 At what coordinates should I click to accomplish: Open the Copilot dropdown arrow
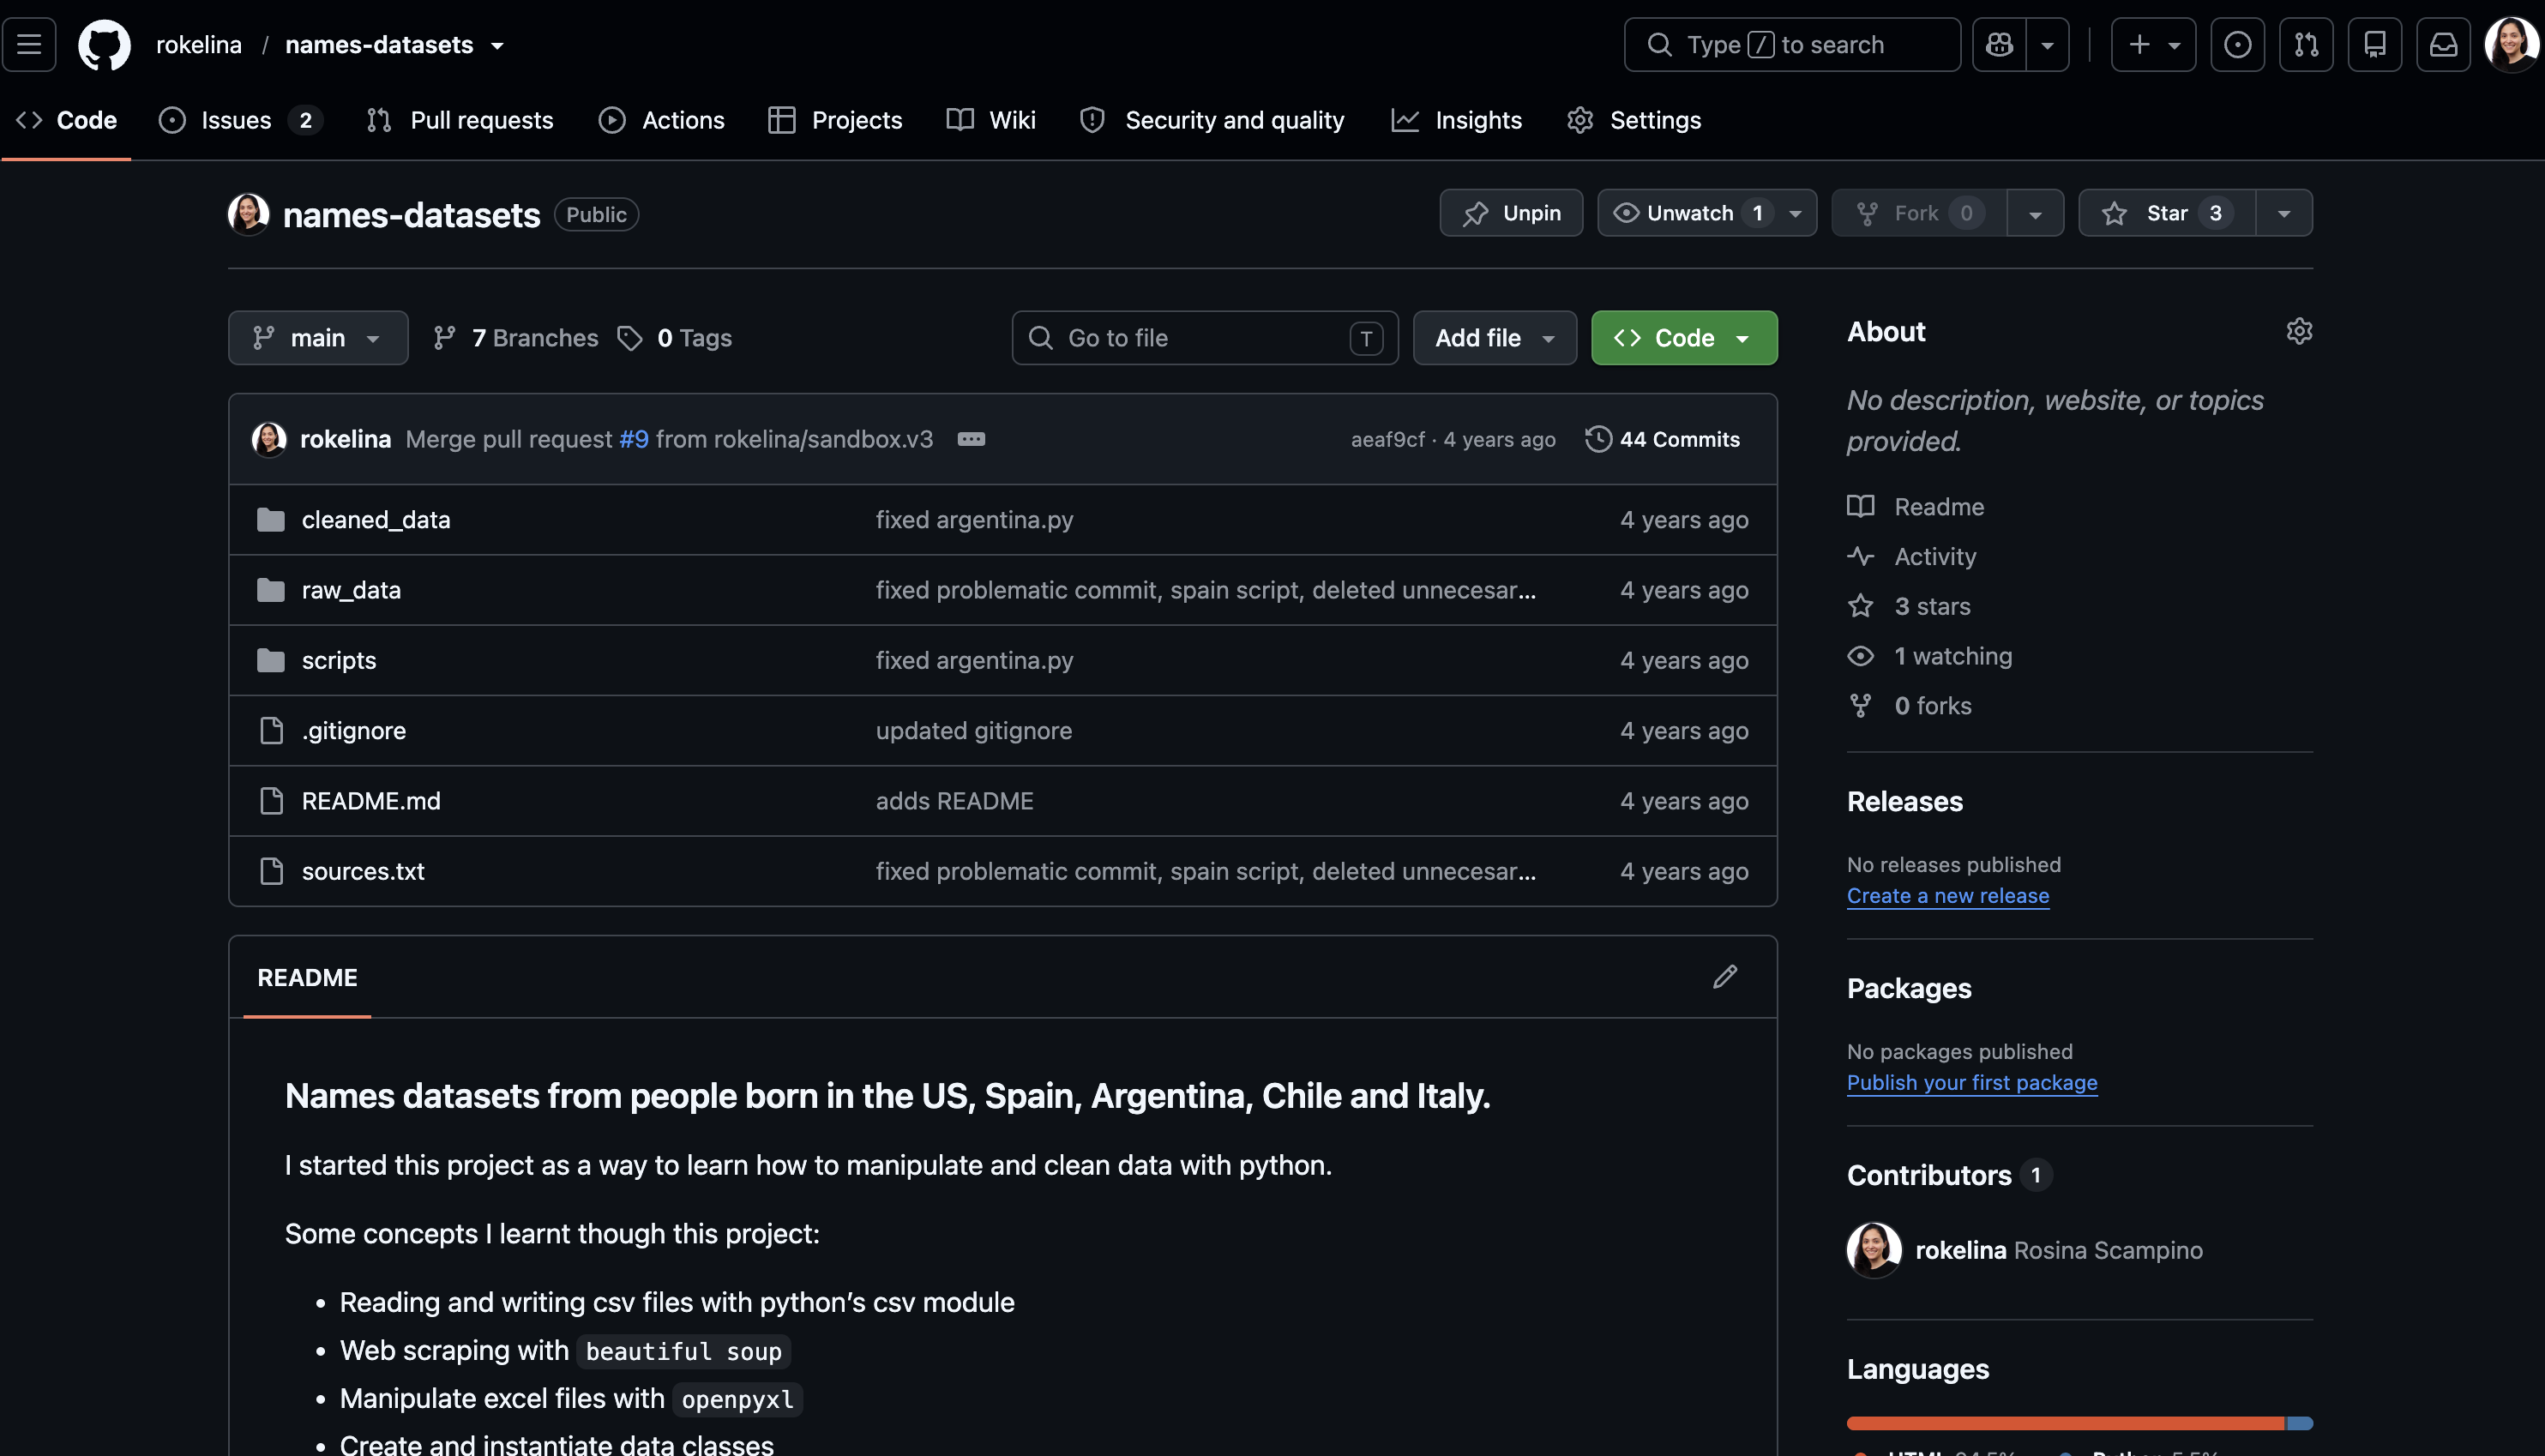click(2047, 45)
